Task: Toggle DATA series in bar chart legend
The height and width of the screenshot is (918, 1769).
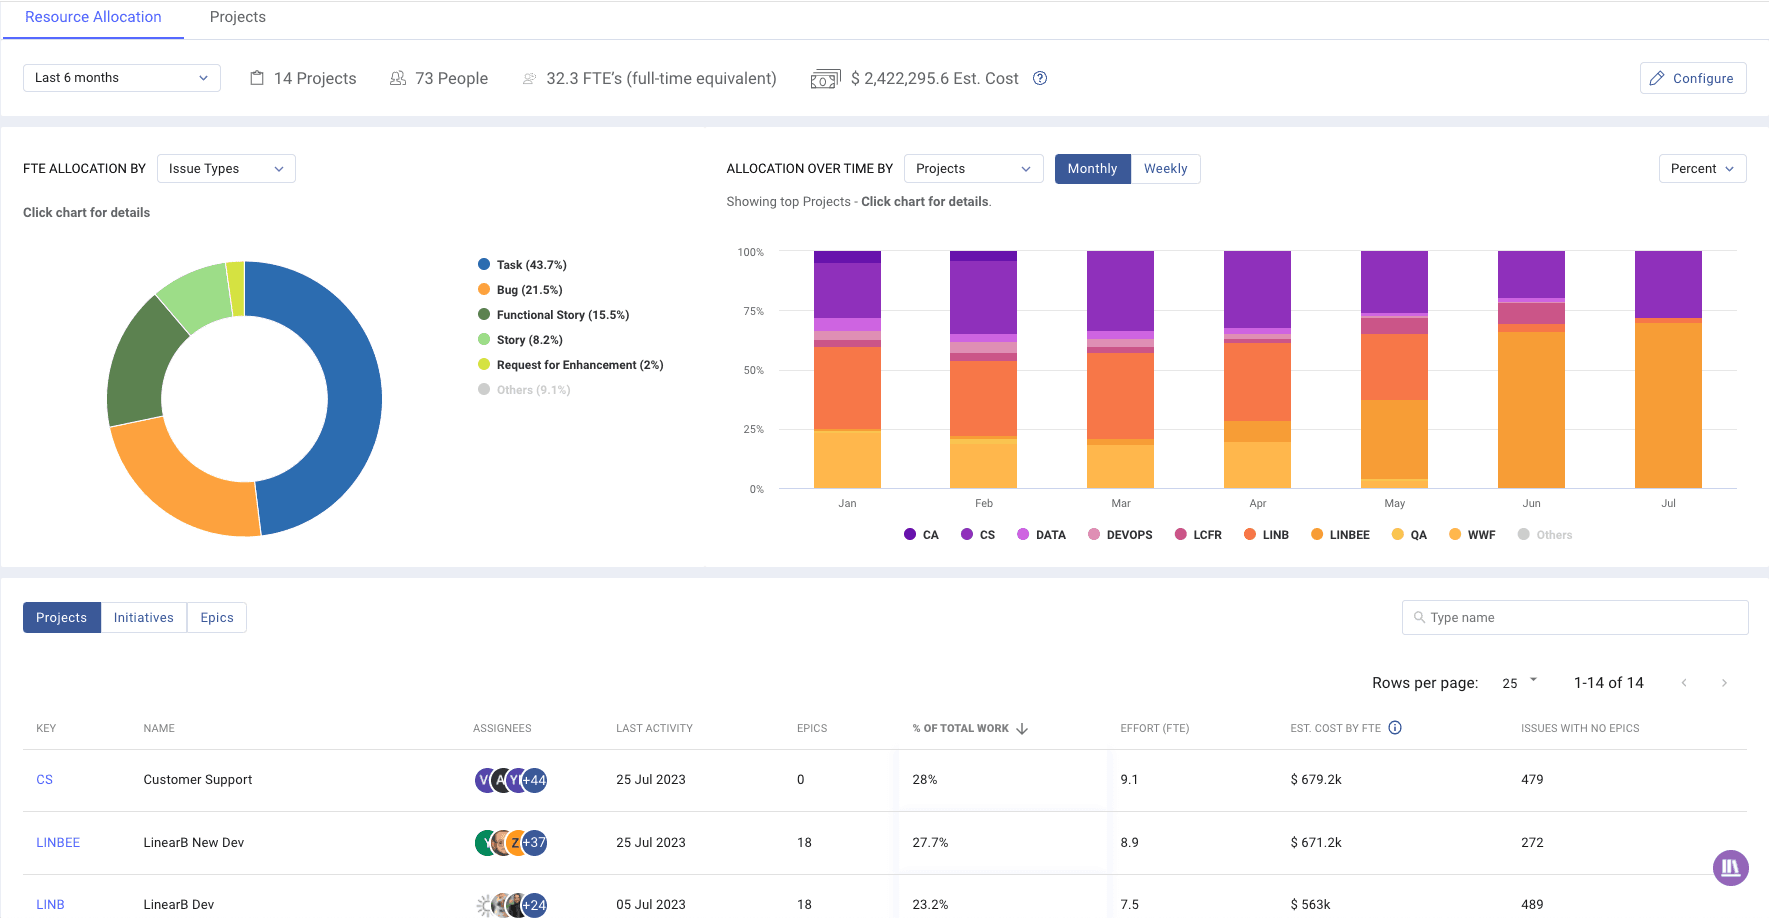Action: [1041, 535]
